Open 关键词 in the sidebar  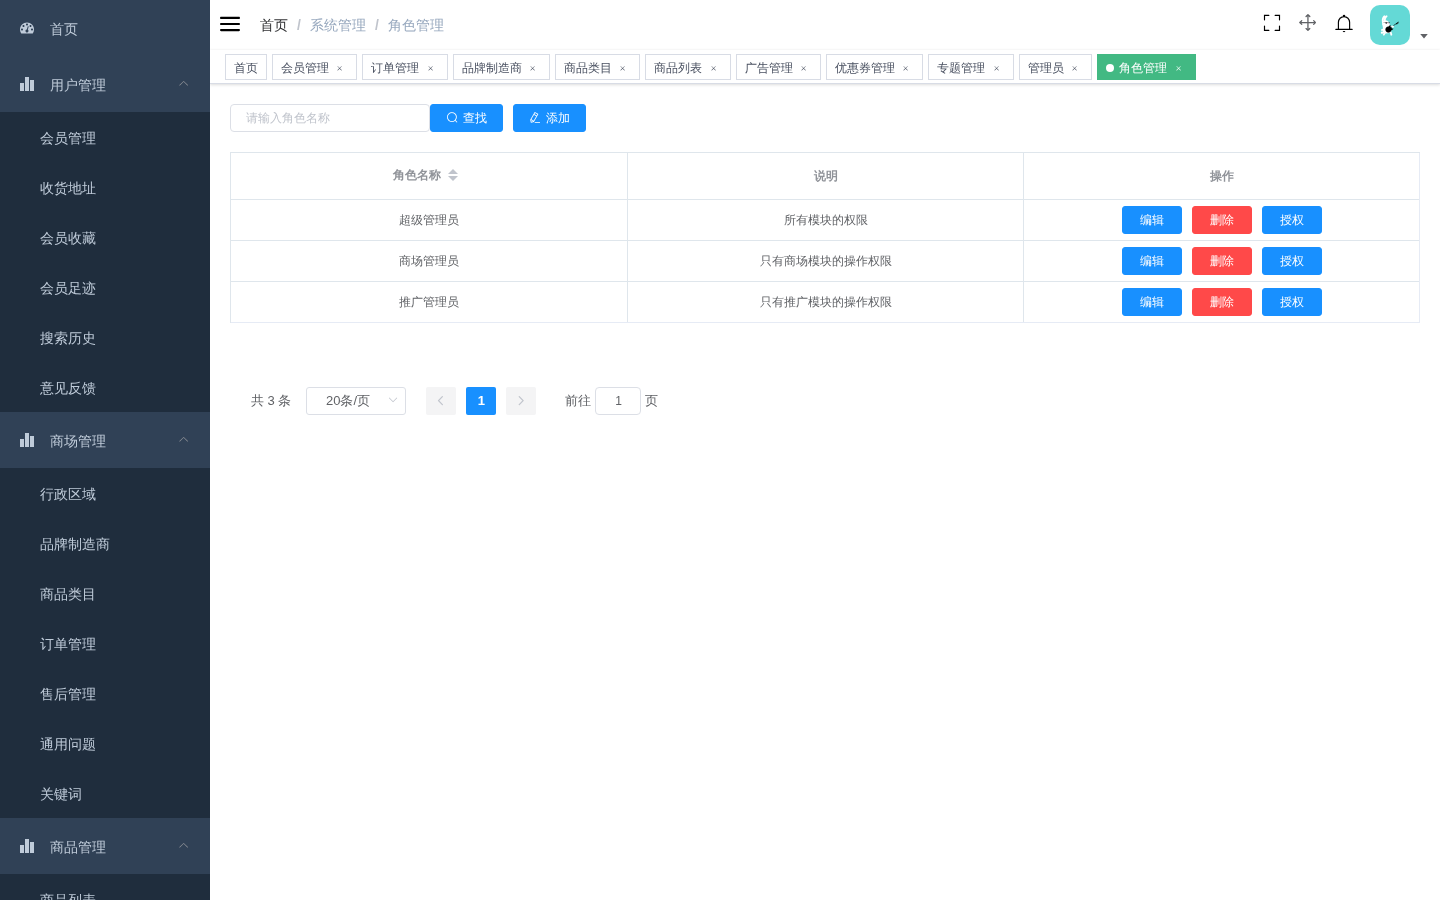pyautogui.click(x=105, y=794)
